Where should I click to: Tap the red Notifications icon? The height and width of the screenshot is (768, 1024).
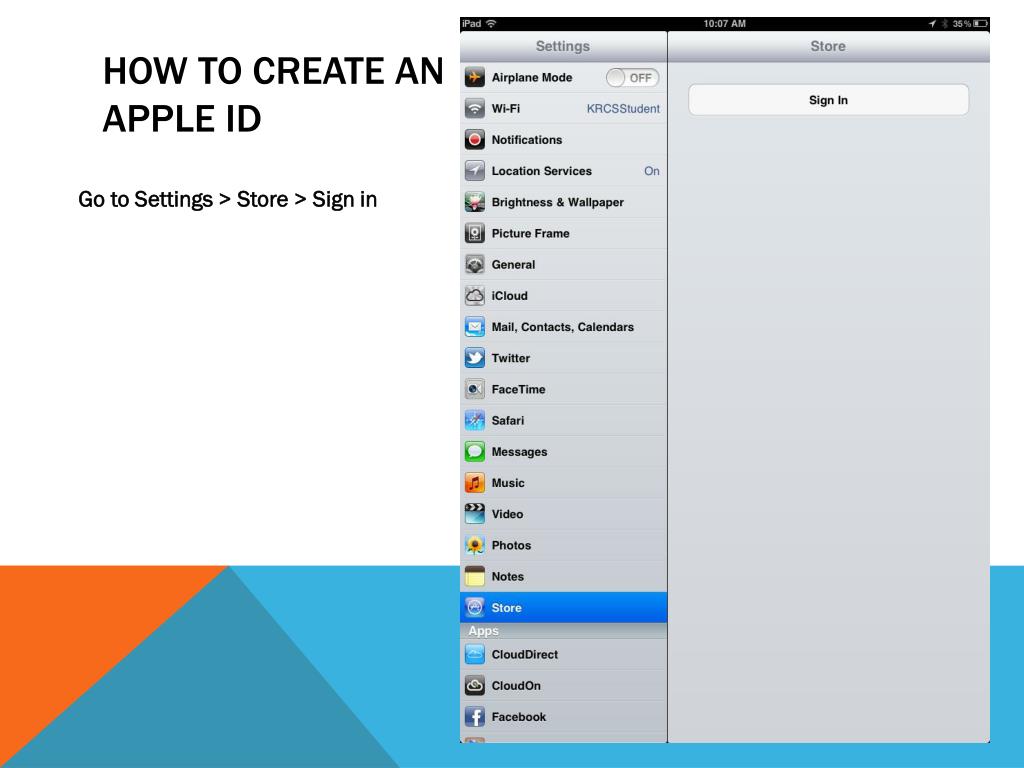(x=475, y=140)
